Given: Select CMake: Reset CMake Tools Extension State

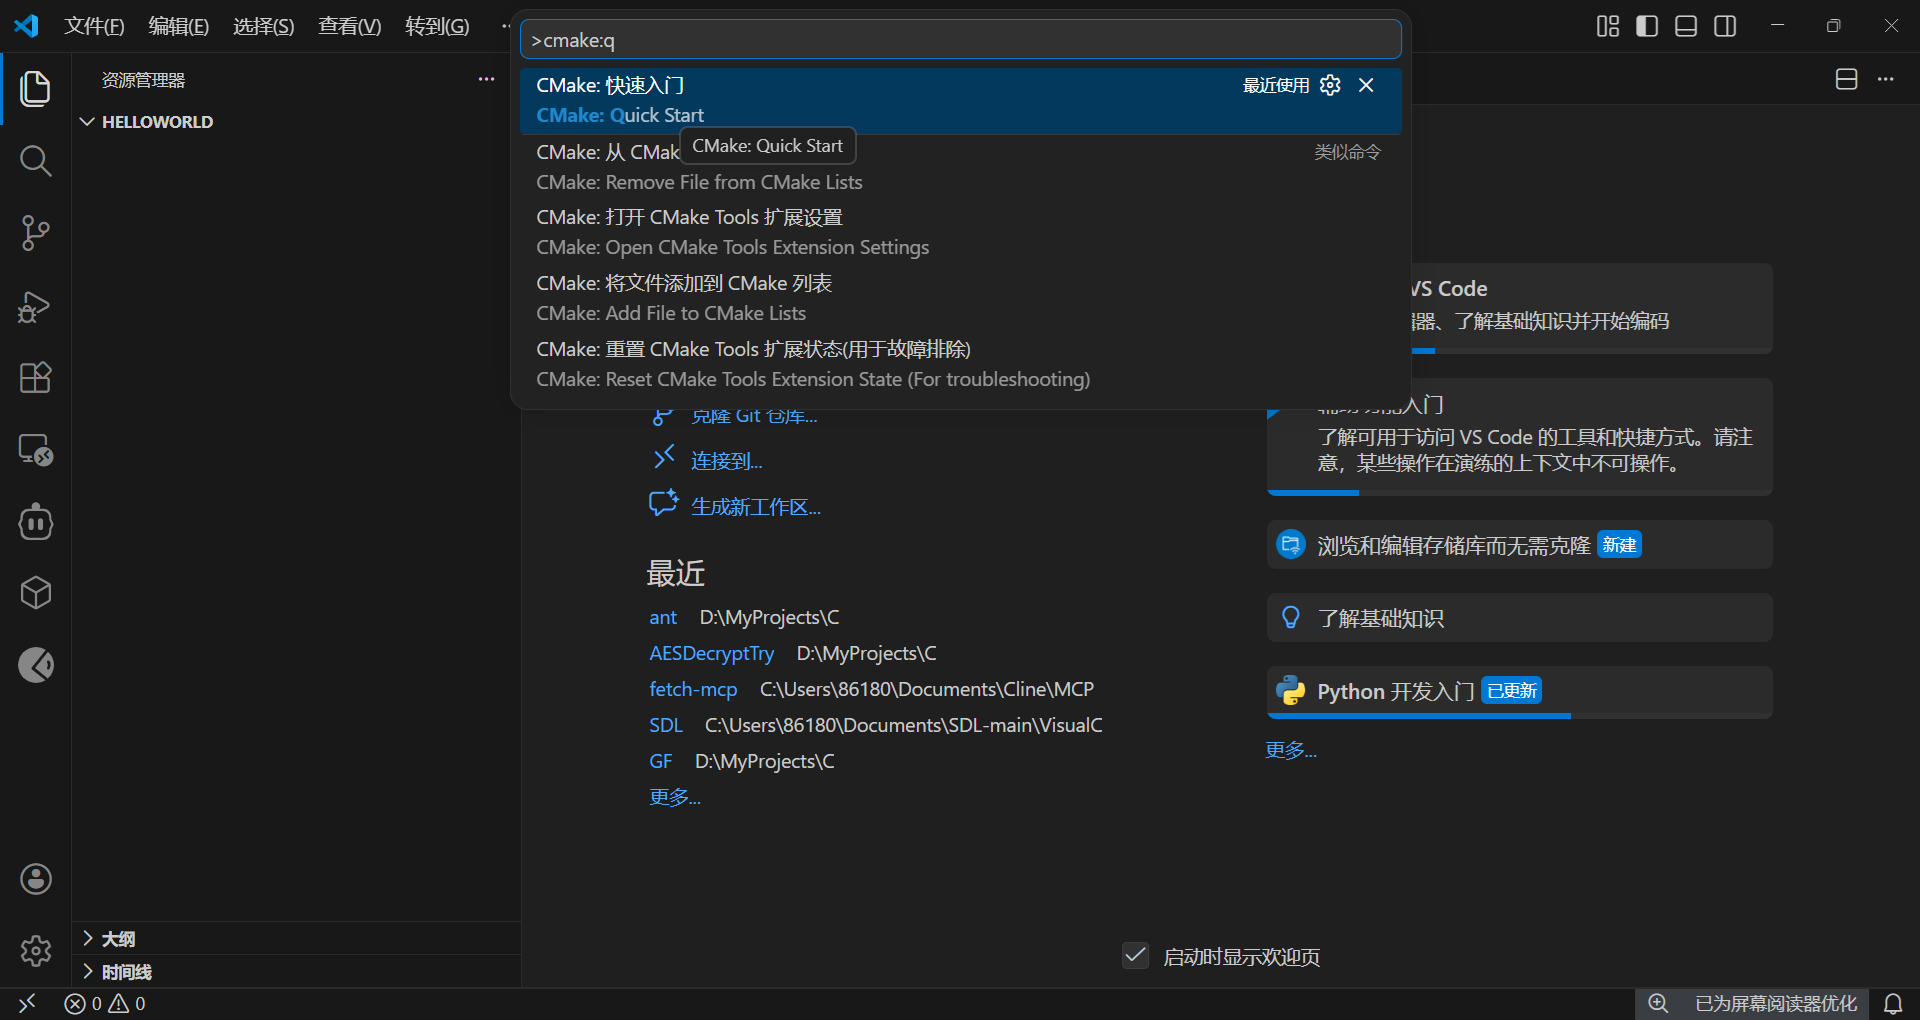Looking at the screenshot, I should tap(960, 364).
